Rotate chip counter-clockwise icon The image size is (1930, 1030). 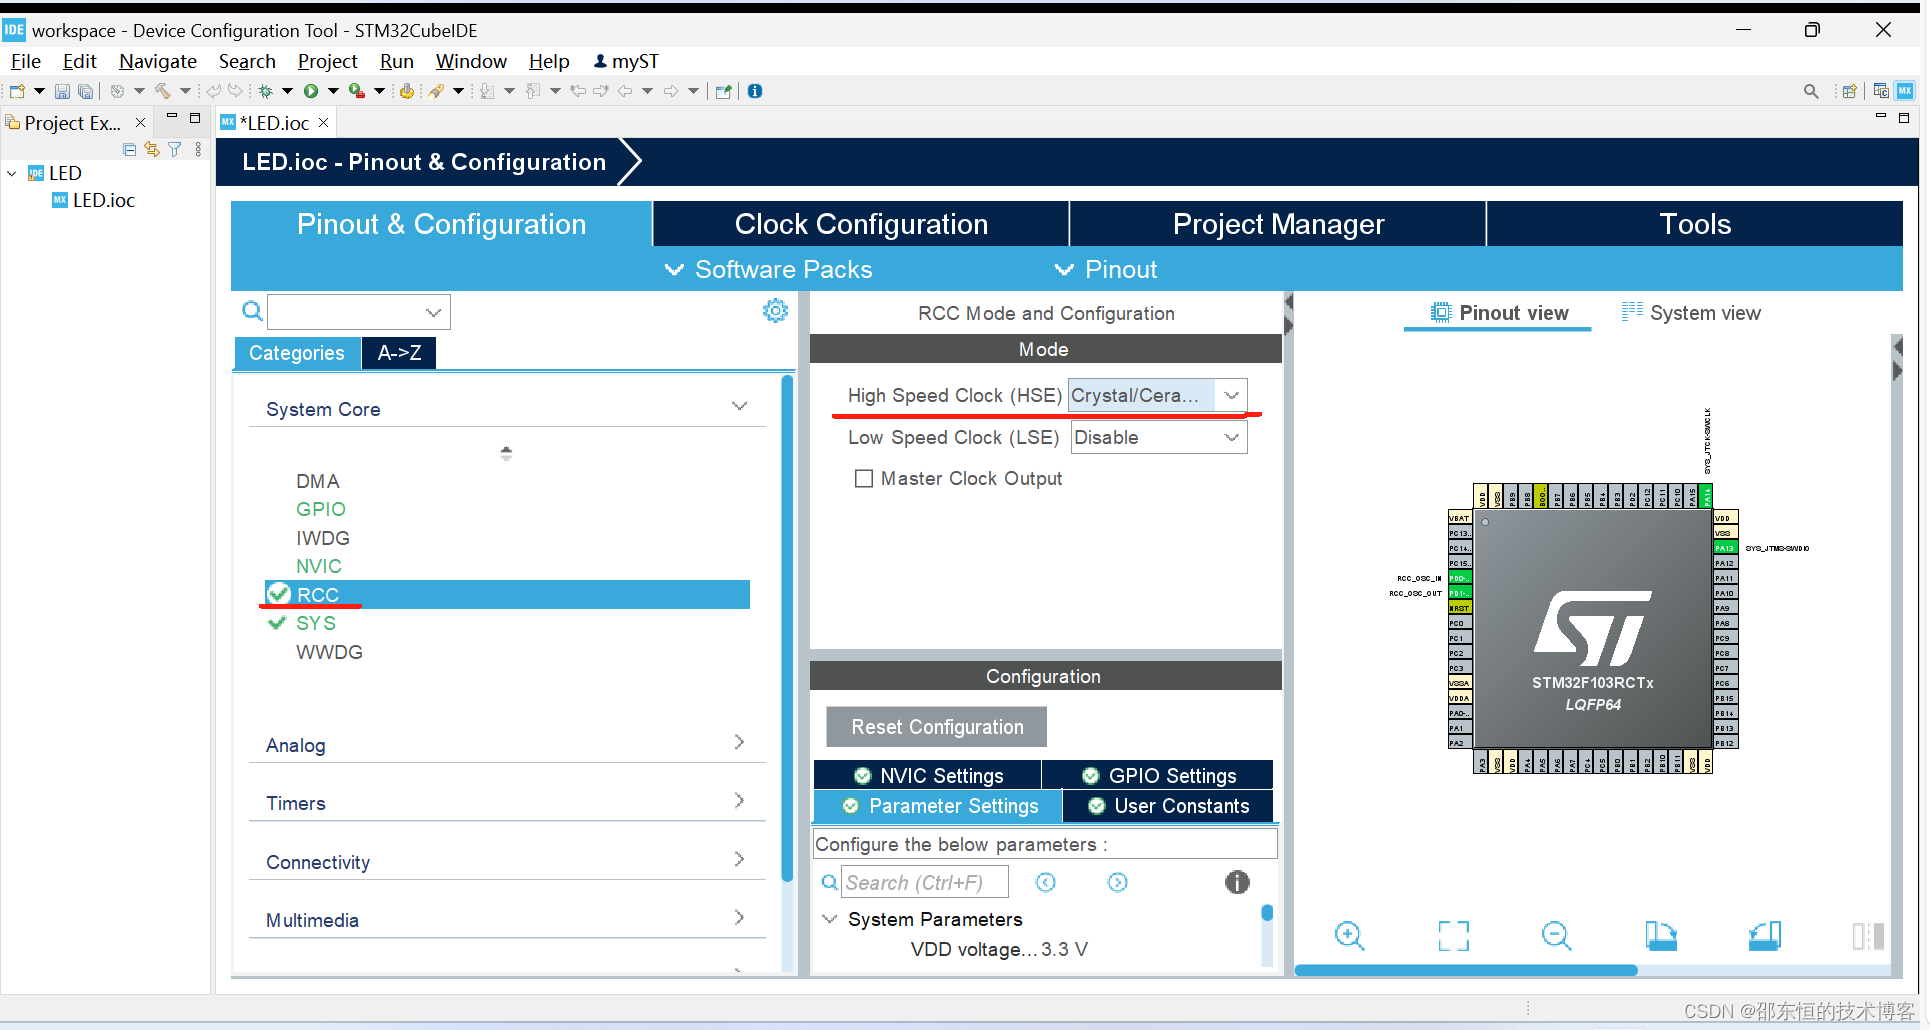point(1765,936)
